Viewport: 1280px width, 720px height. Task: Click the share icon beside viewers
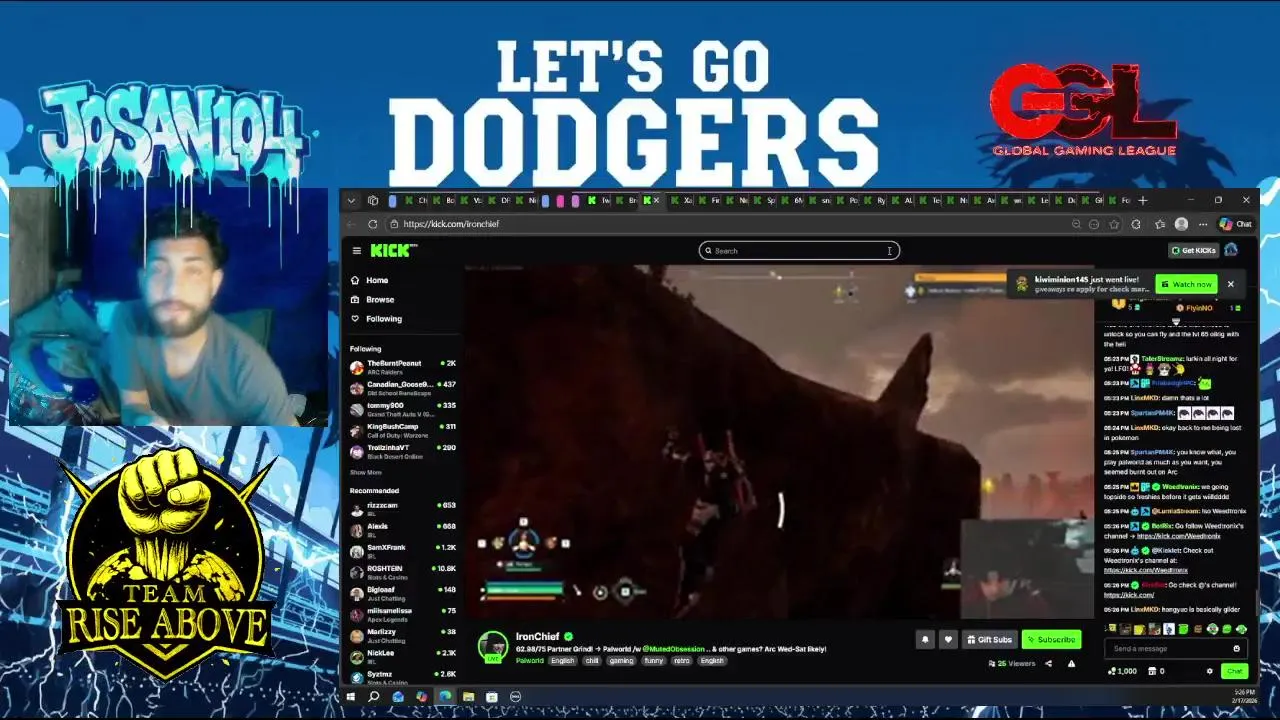point(1048,663)
